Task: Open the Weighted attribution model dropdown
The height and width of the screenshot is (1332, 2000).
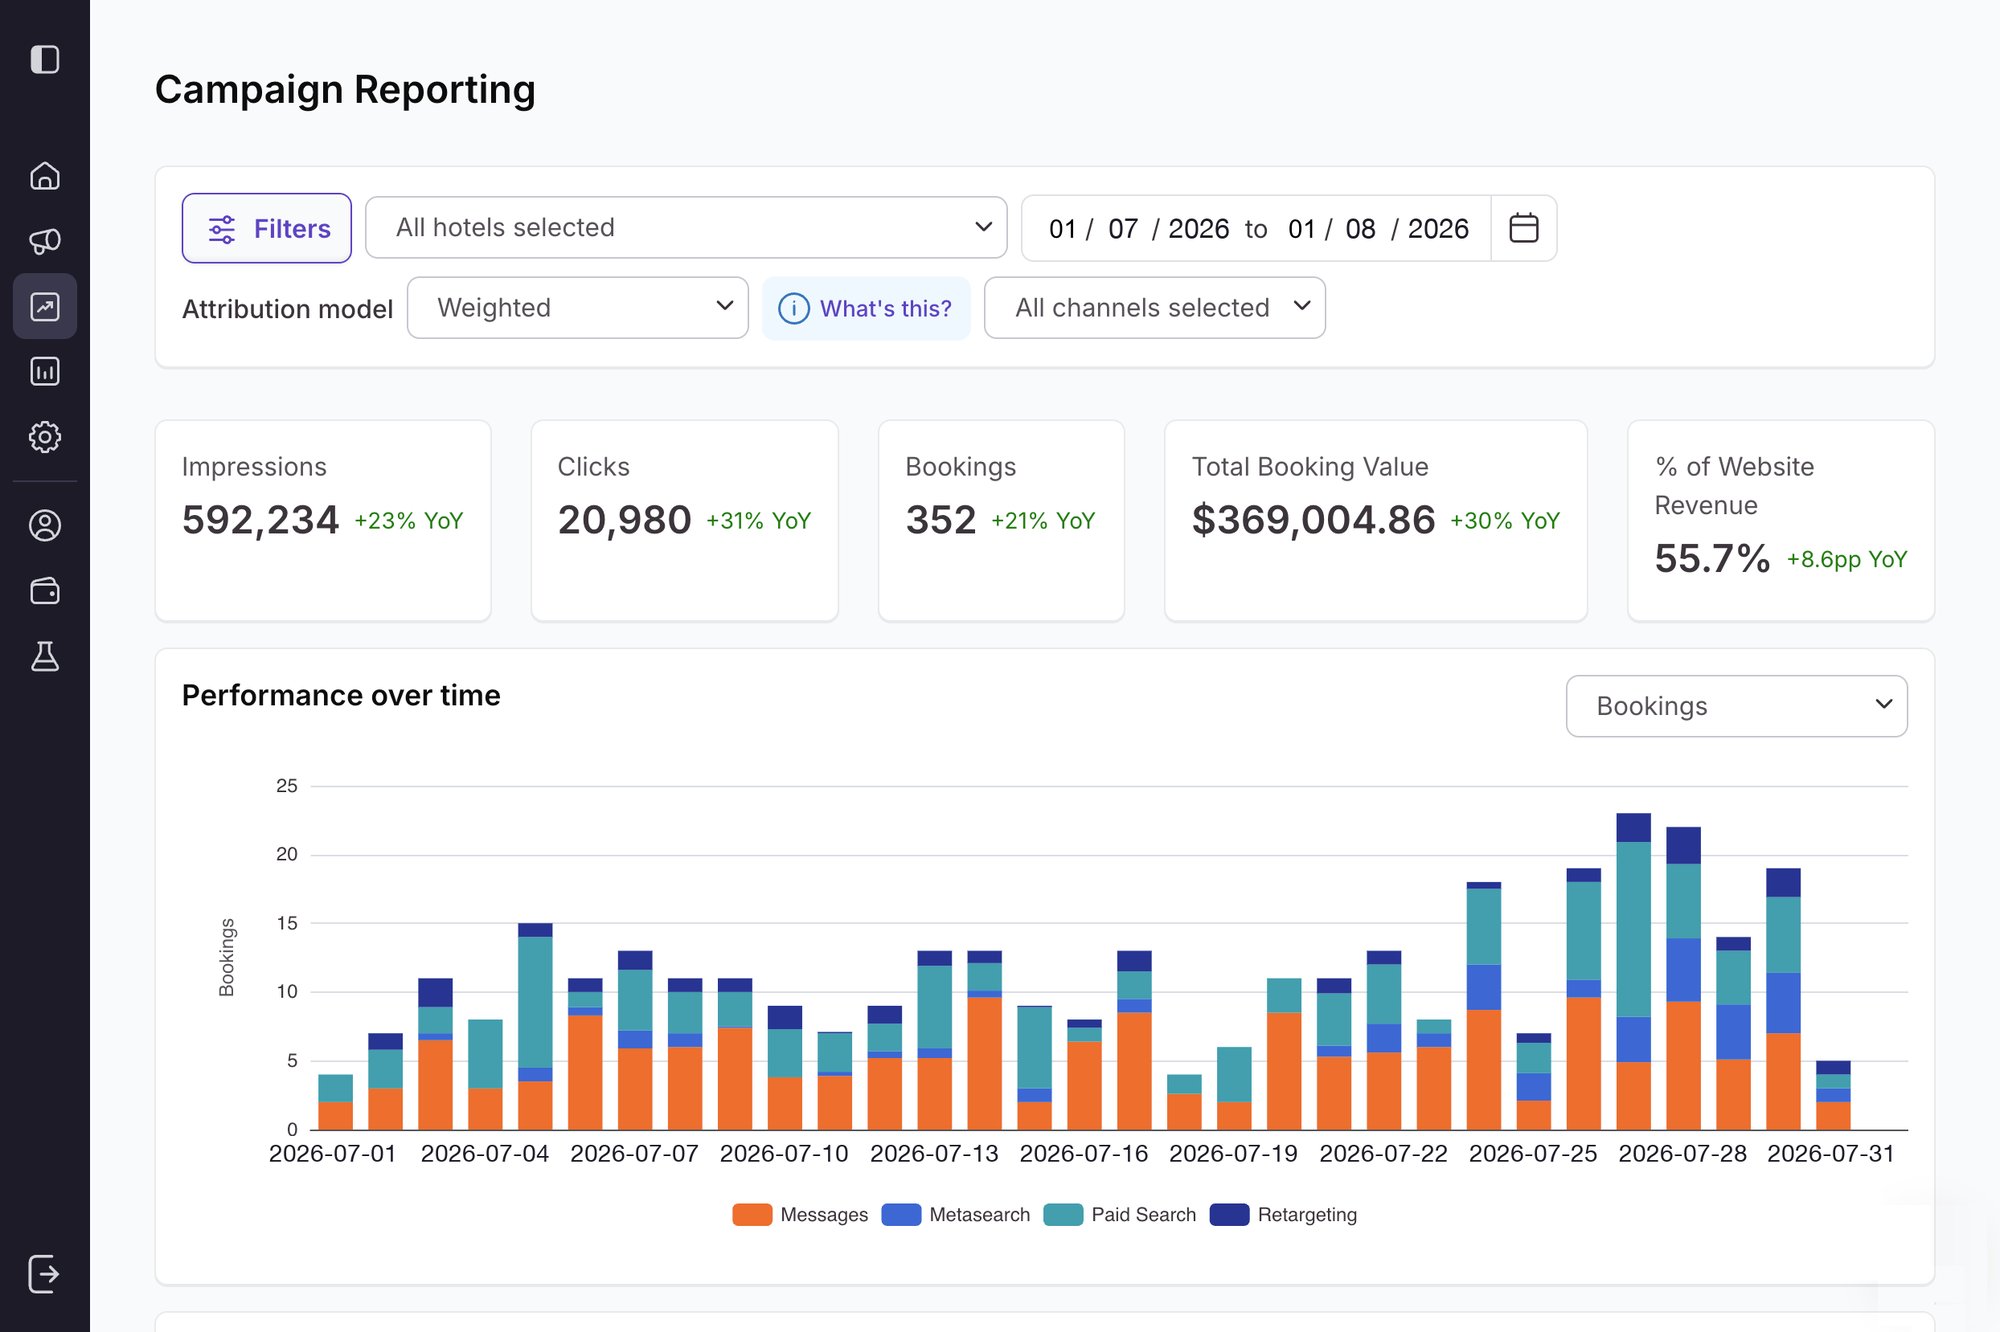Action: pyautogui.click(x=578, y=307)
